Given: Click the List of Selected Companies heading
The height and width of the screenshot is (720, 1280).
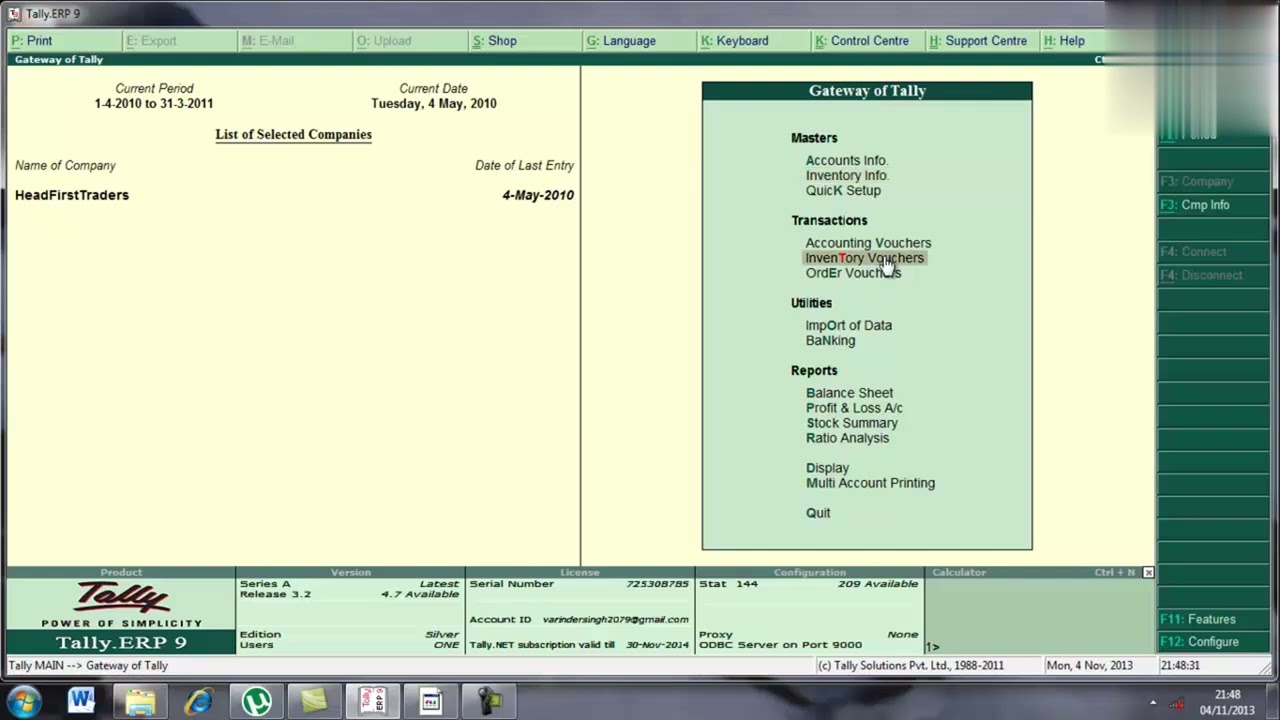Looking at the screenshot, I should [293, 135].
